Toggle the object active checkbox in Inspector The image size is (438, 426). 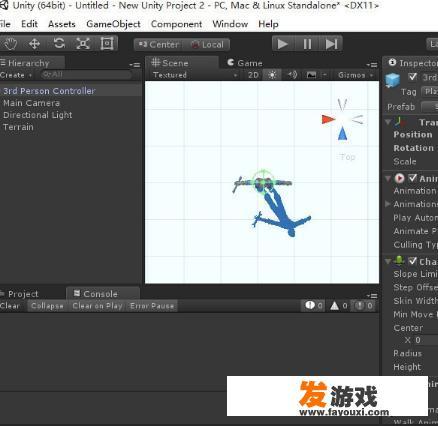tap(413, 77)
